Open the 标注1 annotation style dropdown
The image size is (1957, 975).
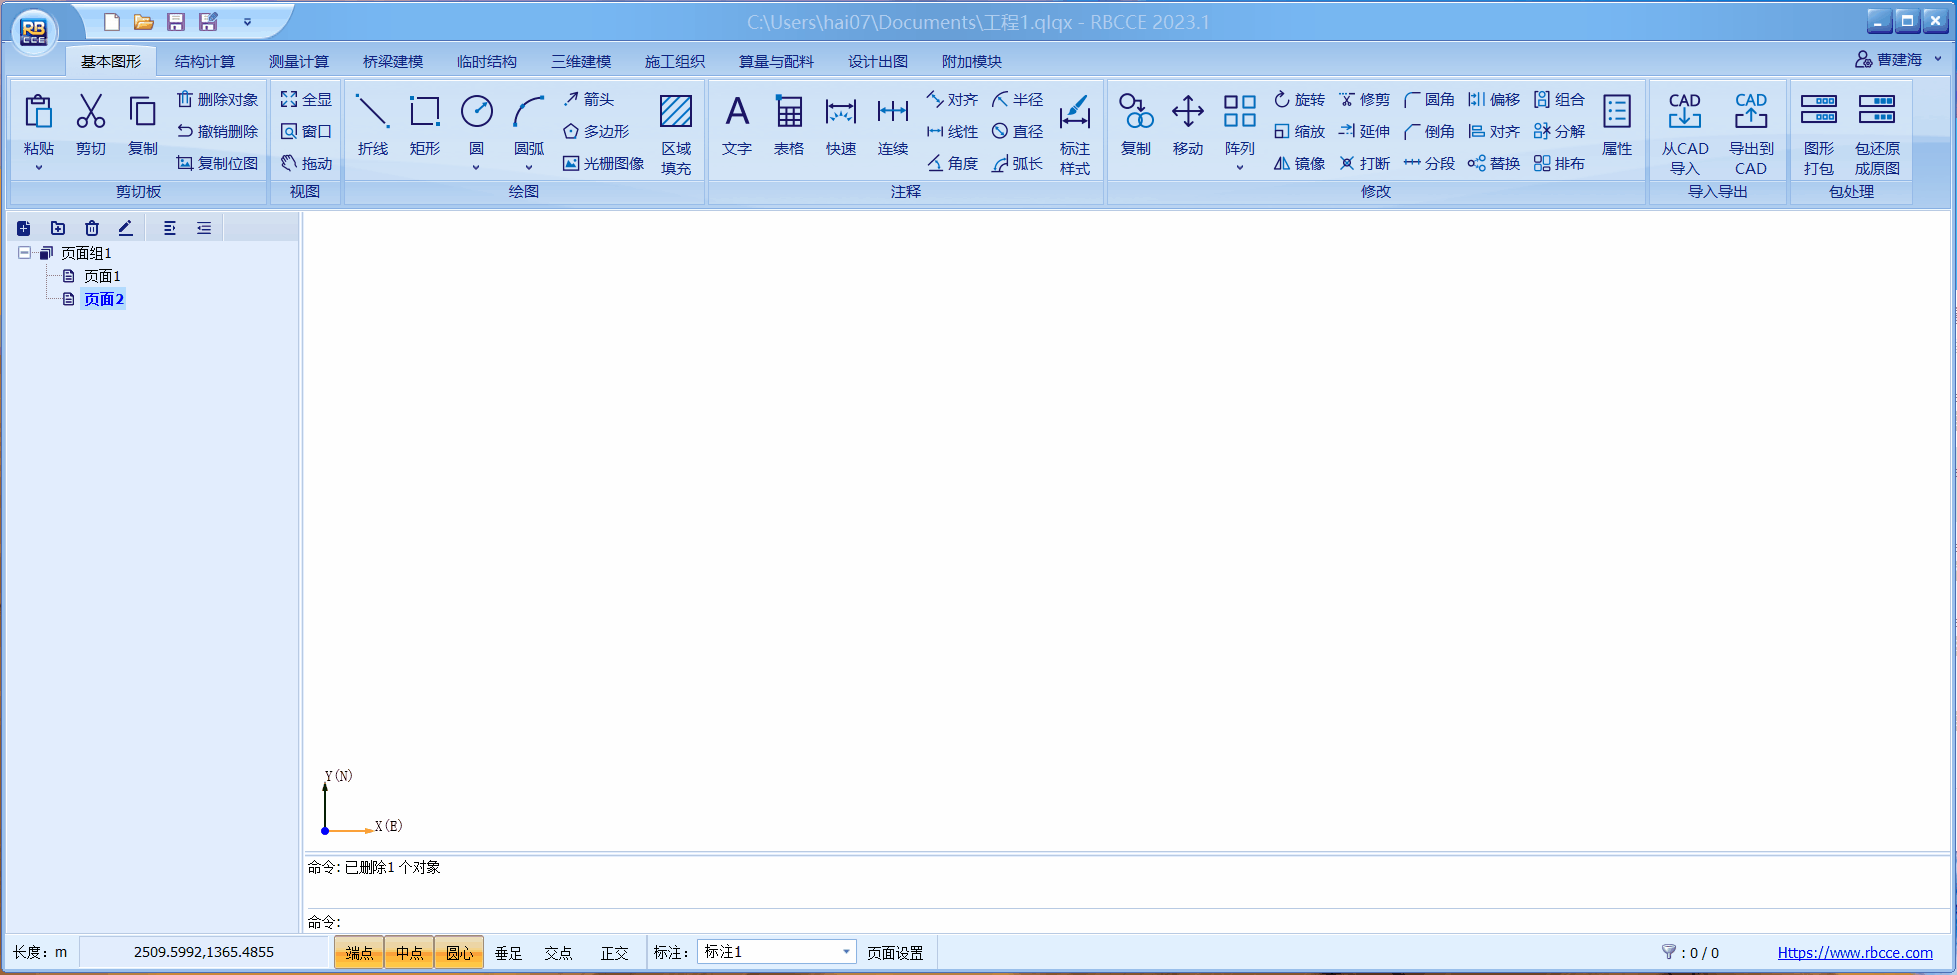(x=846, y=952)
